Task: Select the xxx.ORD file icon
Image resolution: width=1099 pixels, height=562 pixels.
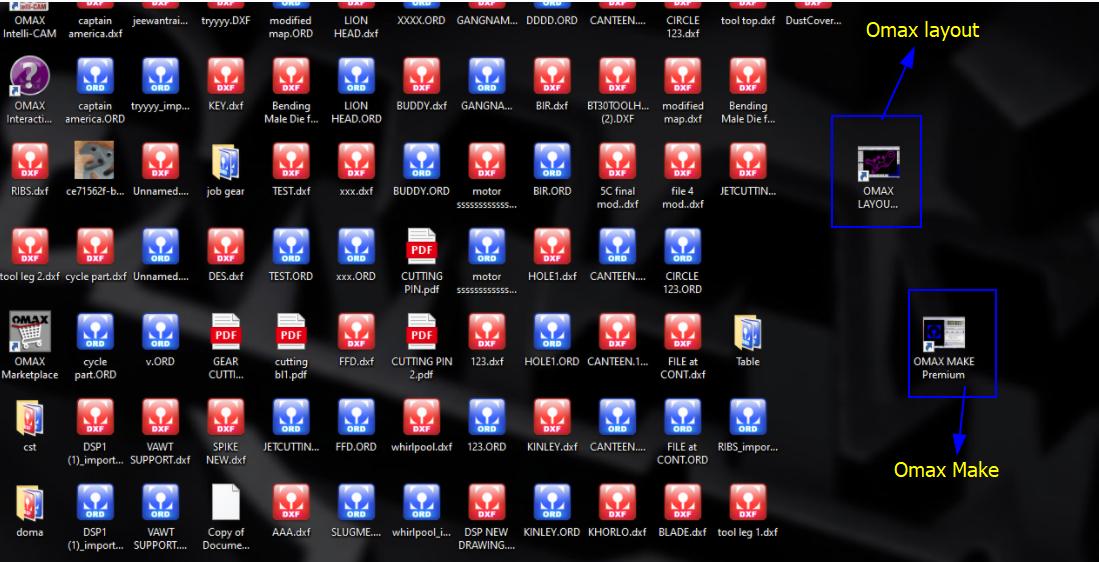Action: (x=356, y=247)
